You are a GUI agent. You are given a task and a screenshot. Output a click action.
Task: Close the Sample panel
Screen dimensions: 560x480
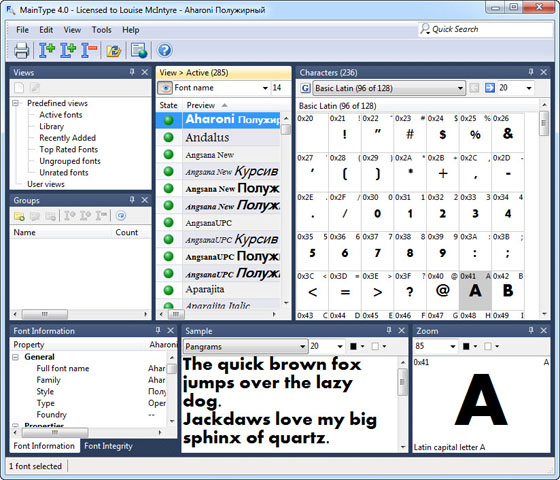coord(401,330)
